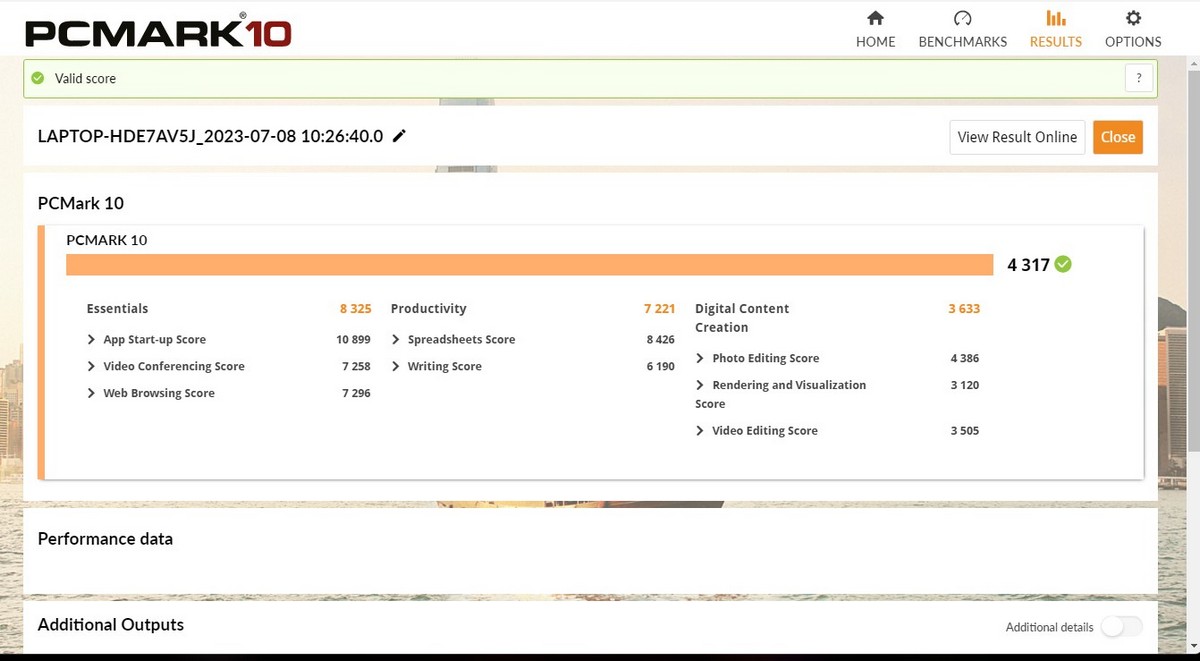1200x661 pixels.
Task: Click the Essentials group heading
Action: coord(117,309)
